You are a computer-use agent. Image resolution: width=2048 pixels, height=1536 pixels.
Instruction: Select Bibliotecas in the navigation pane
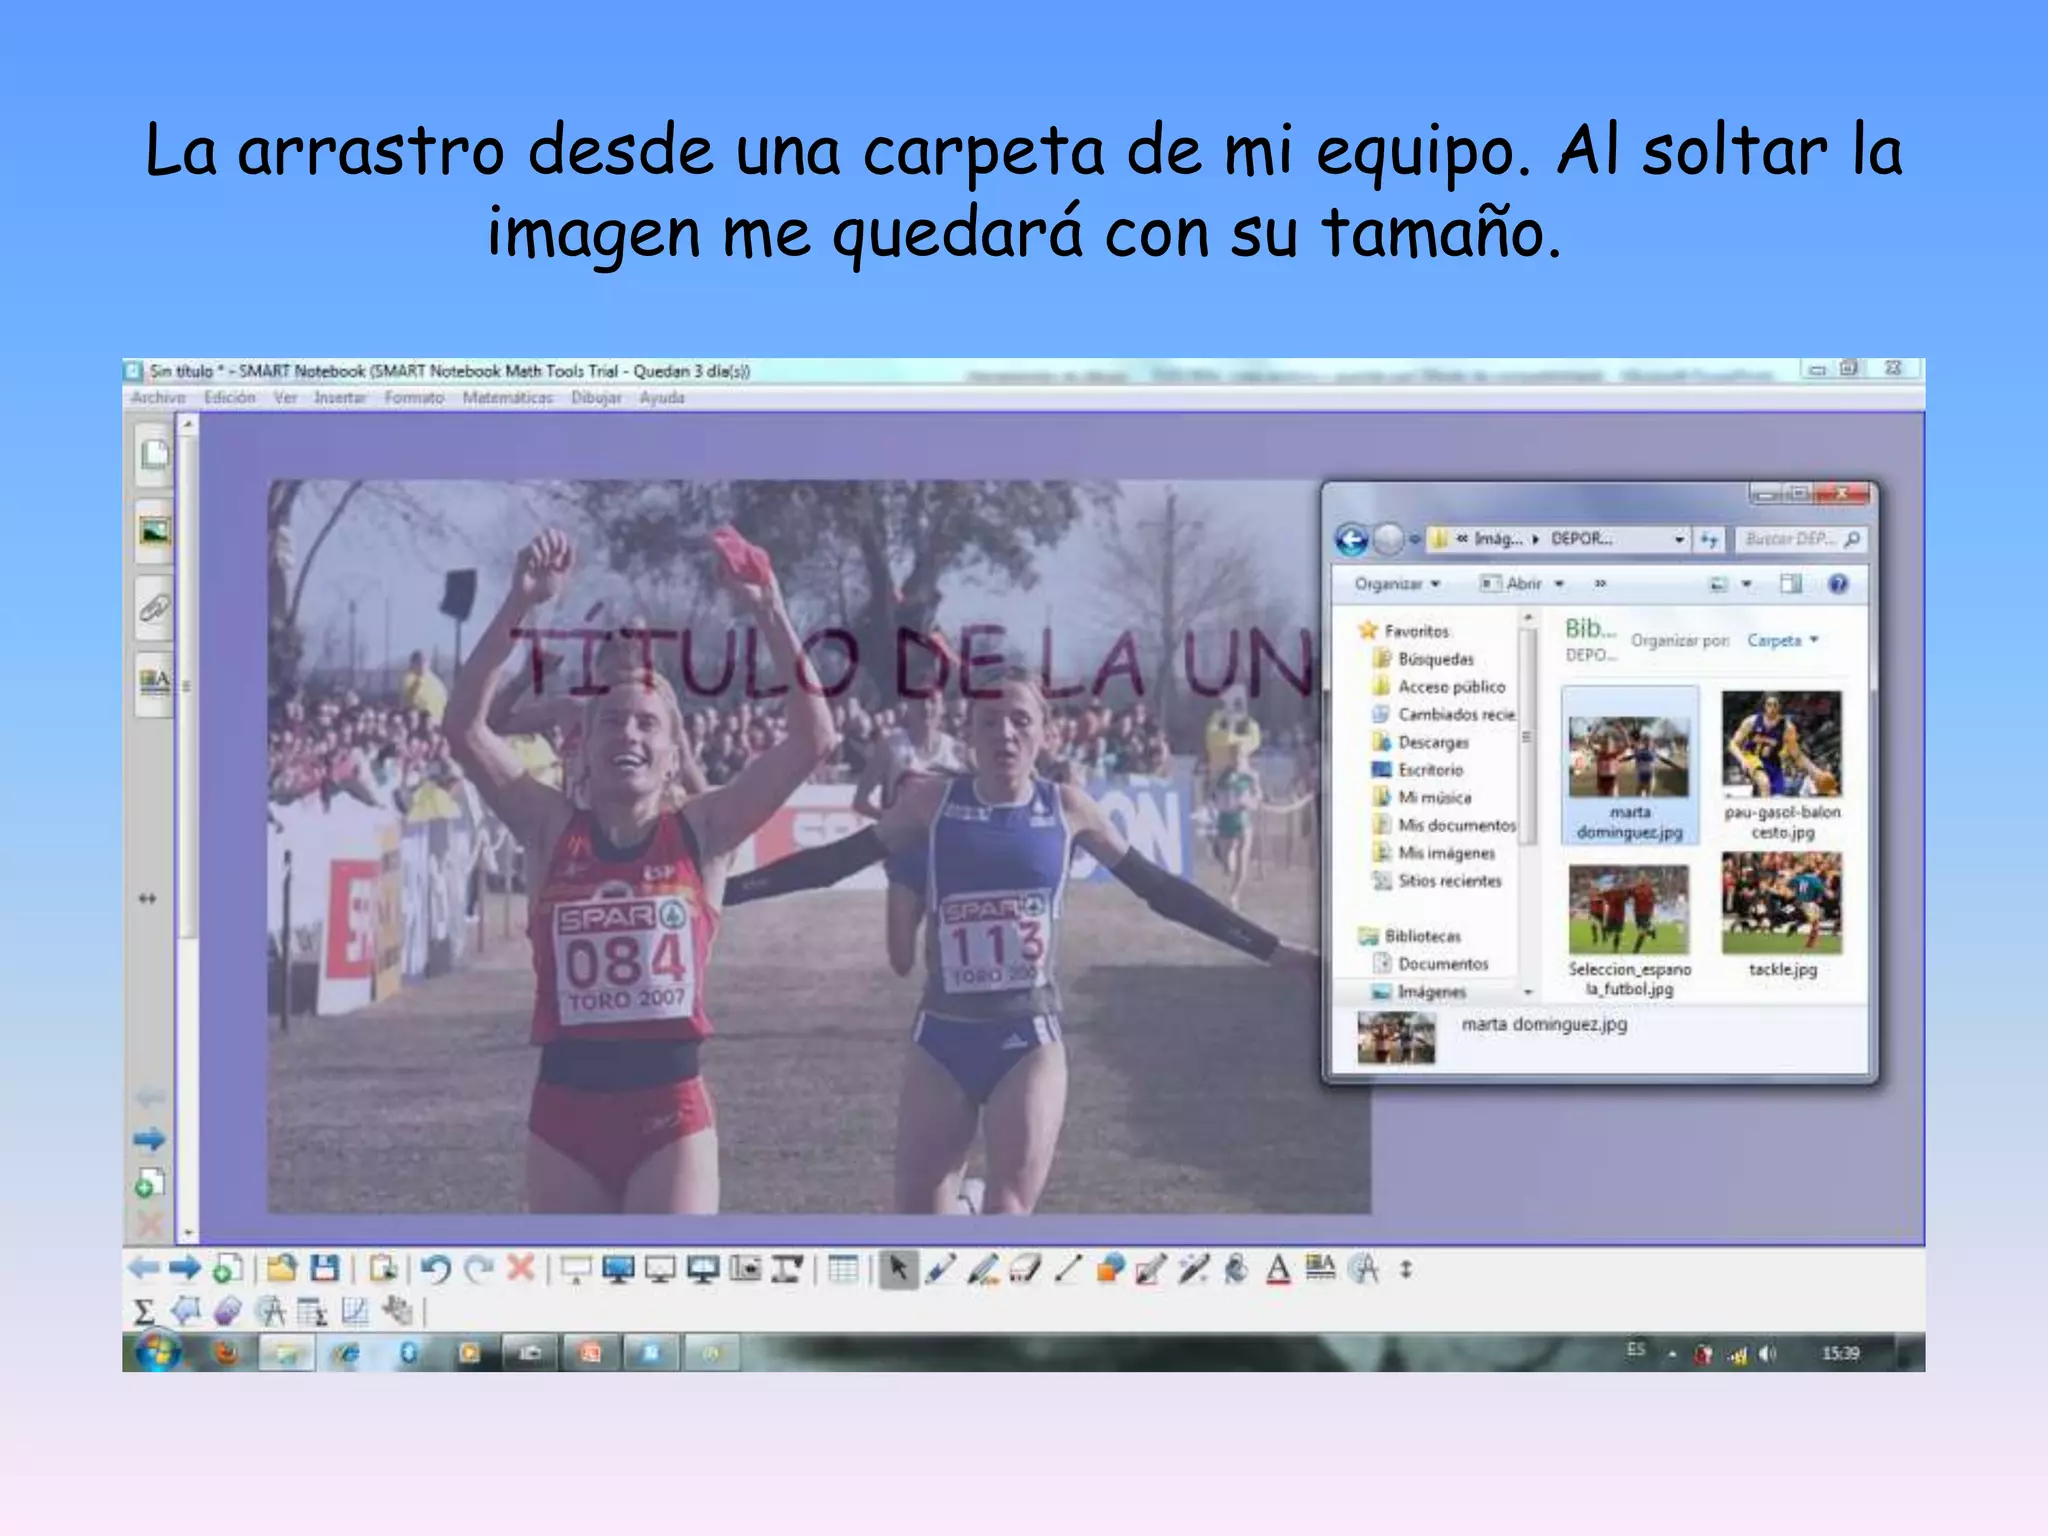click(1422, 936)
